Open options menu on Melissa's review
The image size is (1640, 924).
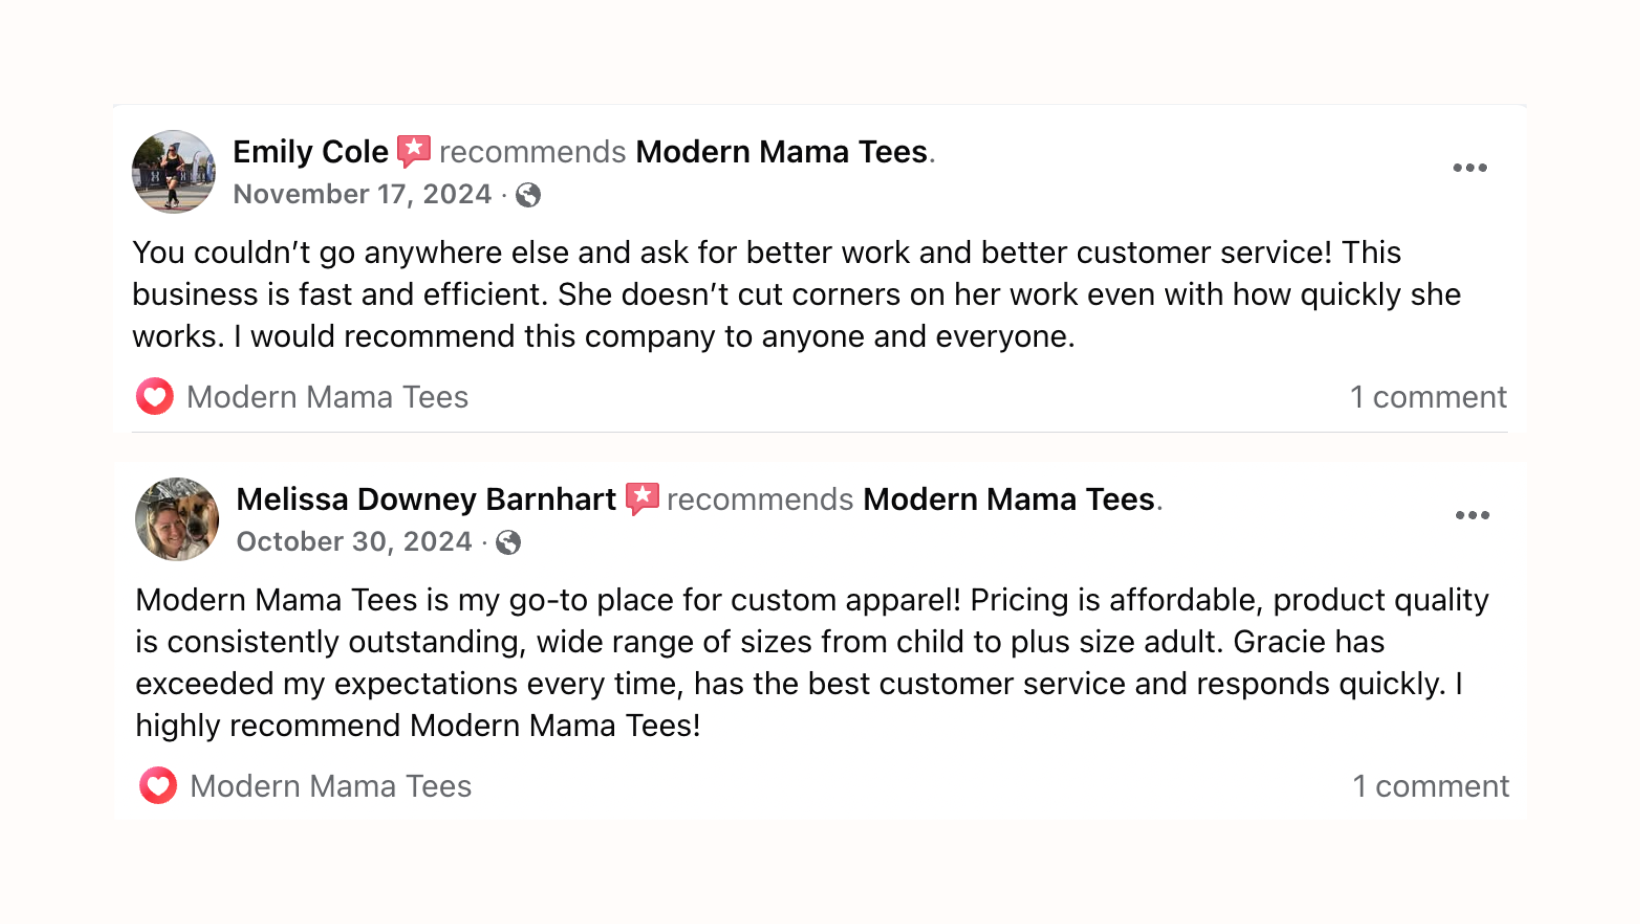point(1472,515)
